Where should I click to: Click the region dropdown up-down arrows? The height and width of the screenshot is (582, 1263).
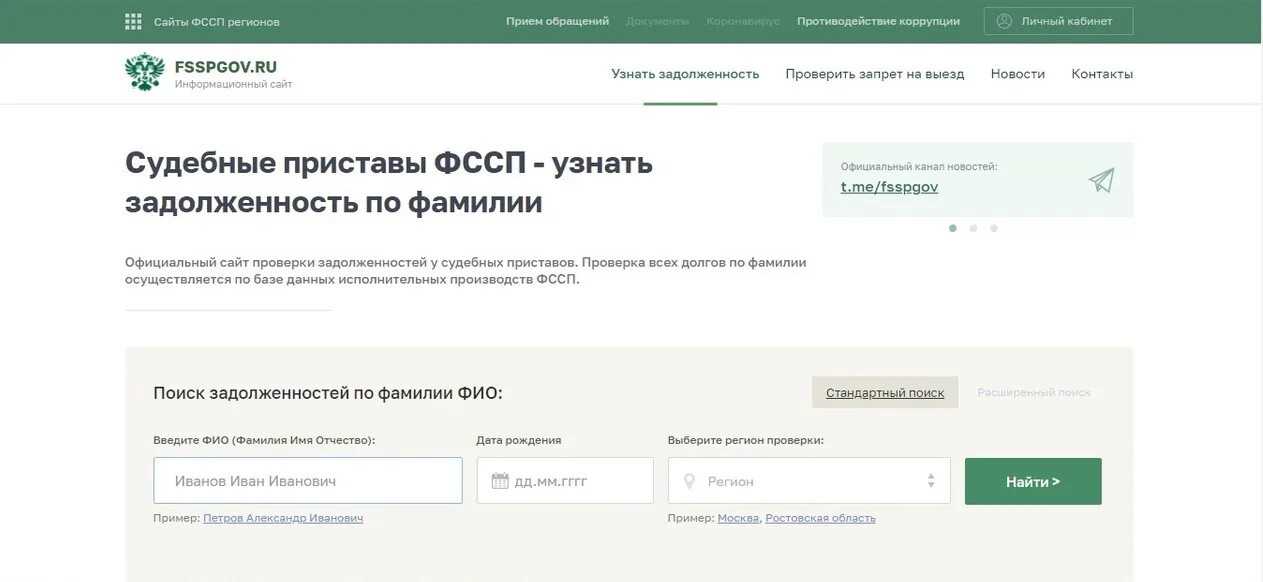tap(931, 481)
